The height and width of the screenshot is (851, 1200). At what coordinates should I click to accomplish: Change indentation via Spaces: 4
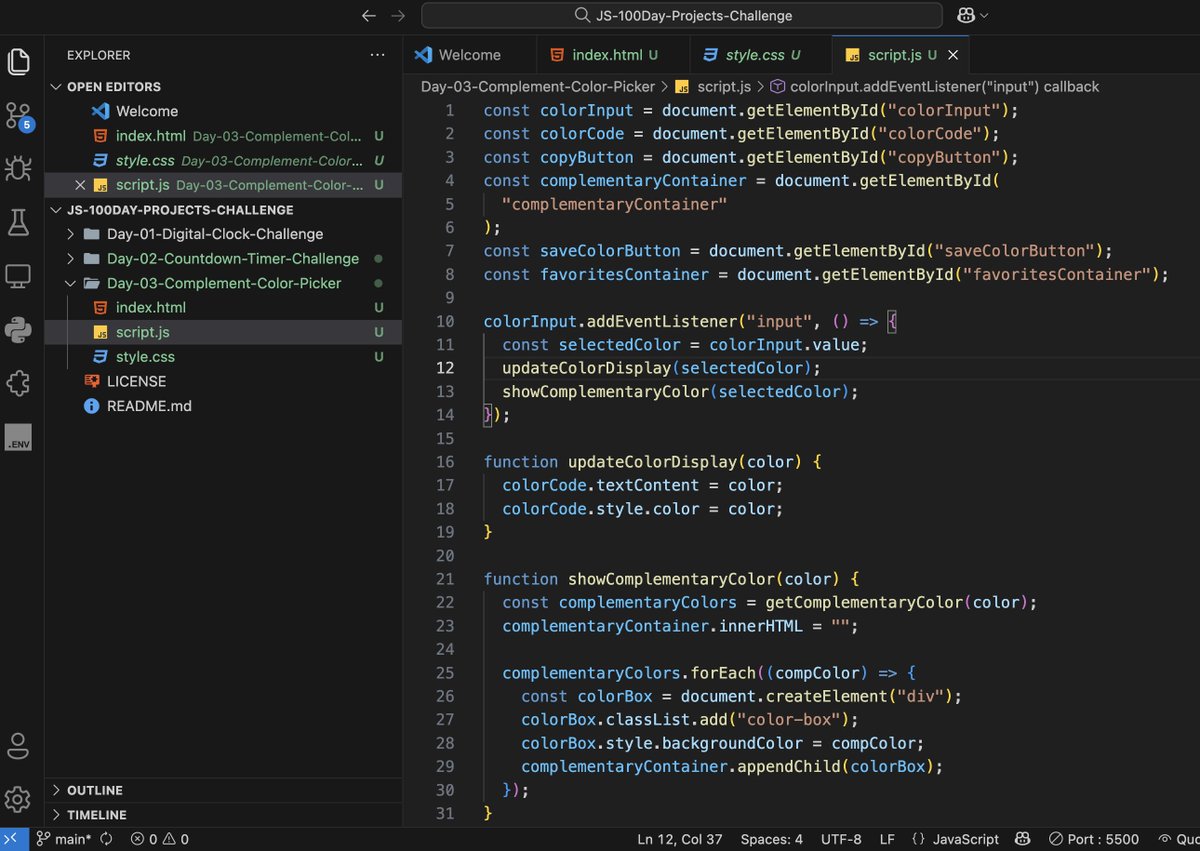pos(771,839)
